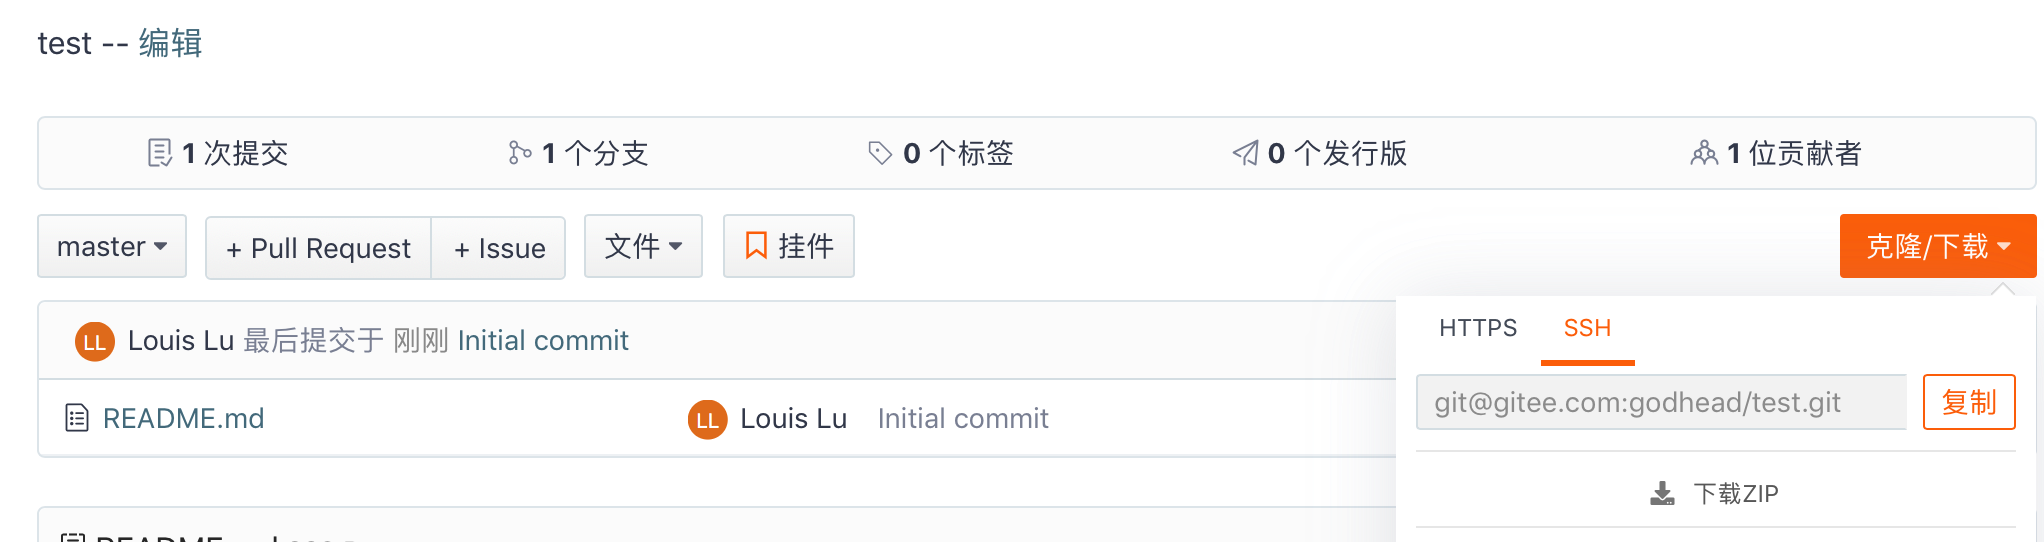Click the SSH clone URL field

(1660, 402)
